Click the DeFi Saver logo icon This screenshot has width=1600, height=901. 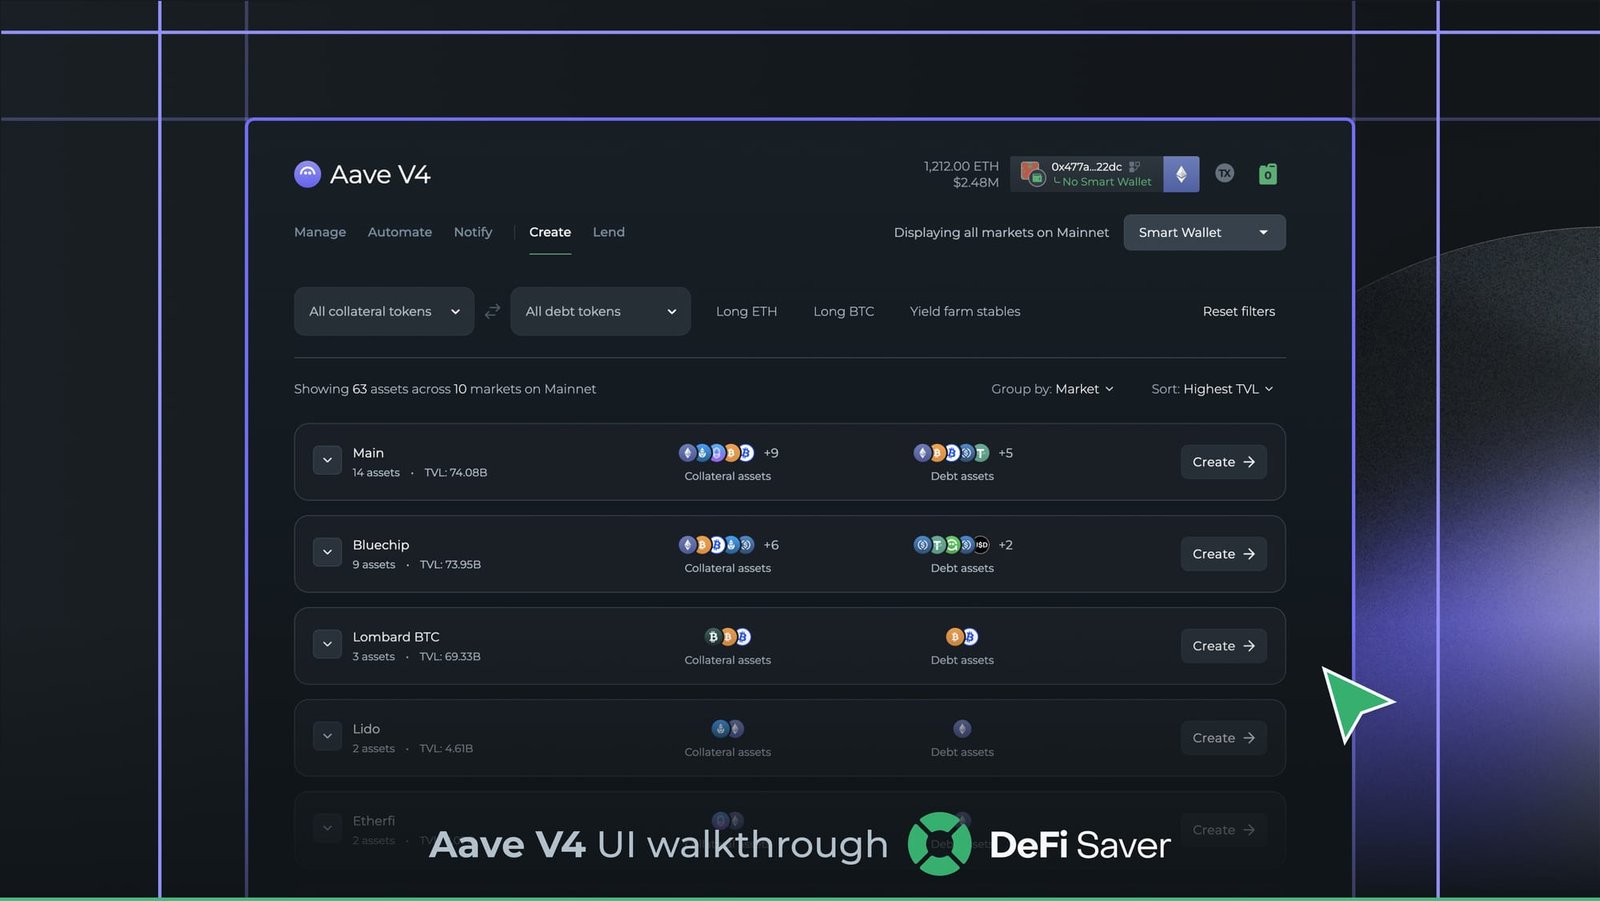coord(939,844)
